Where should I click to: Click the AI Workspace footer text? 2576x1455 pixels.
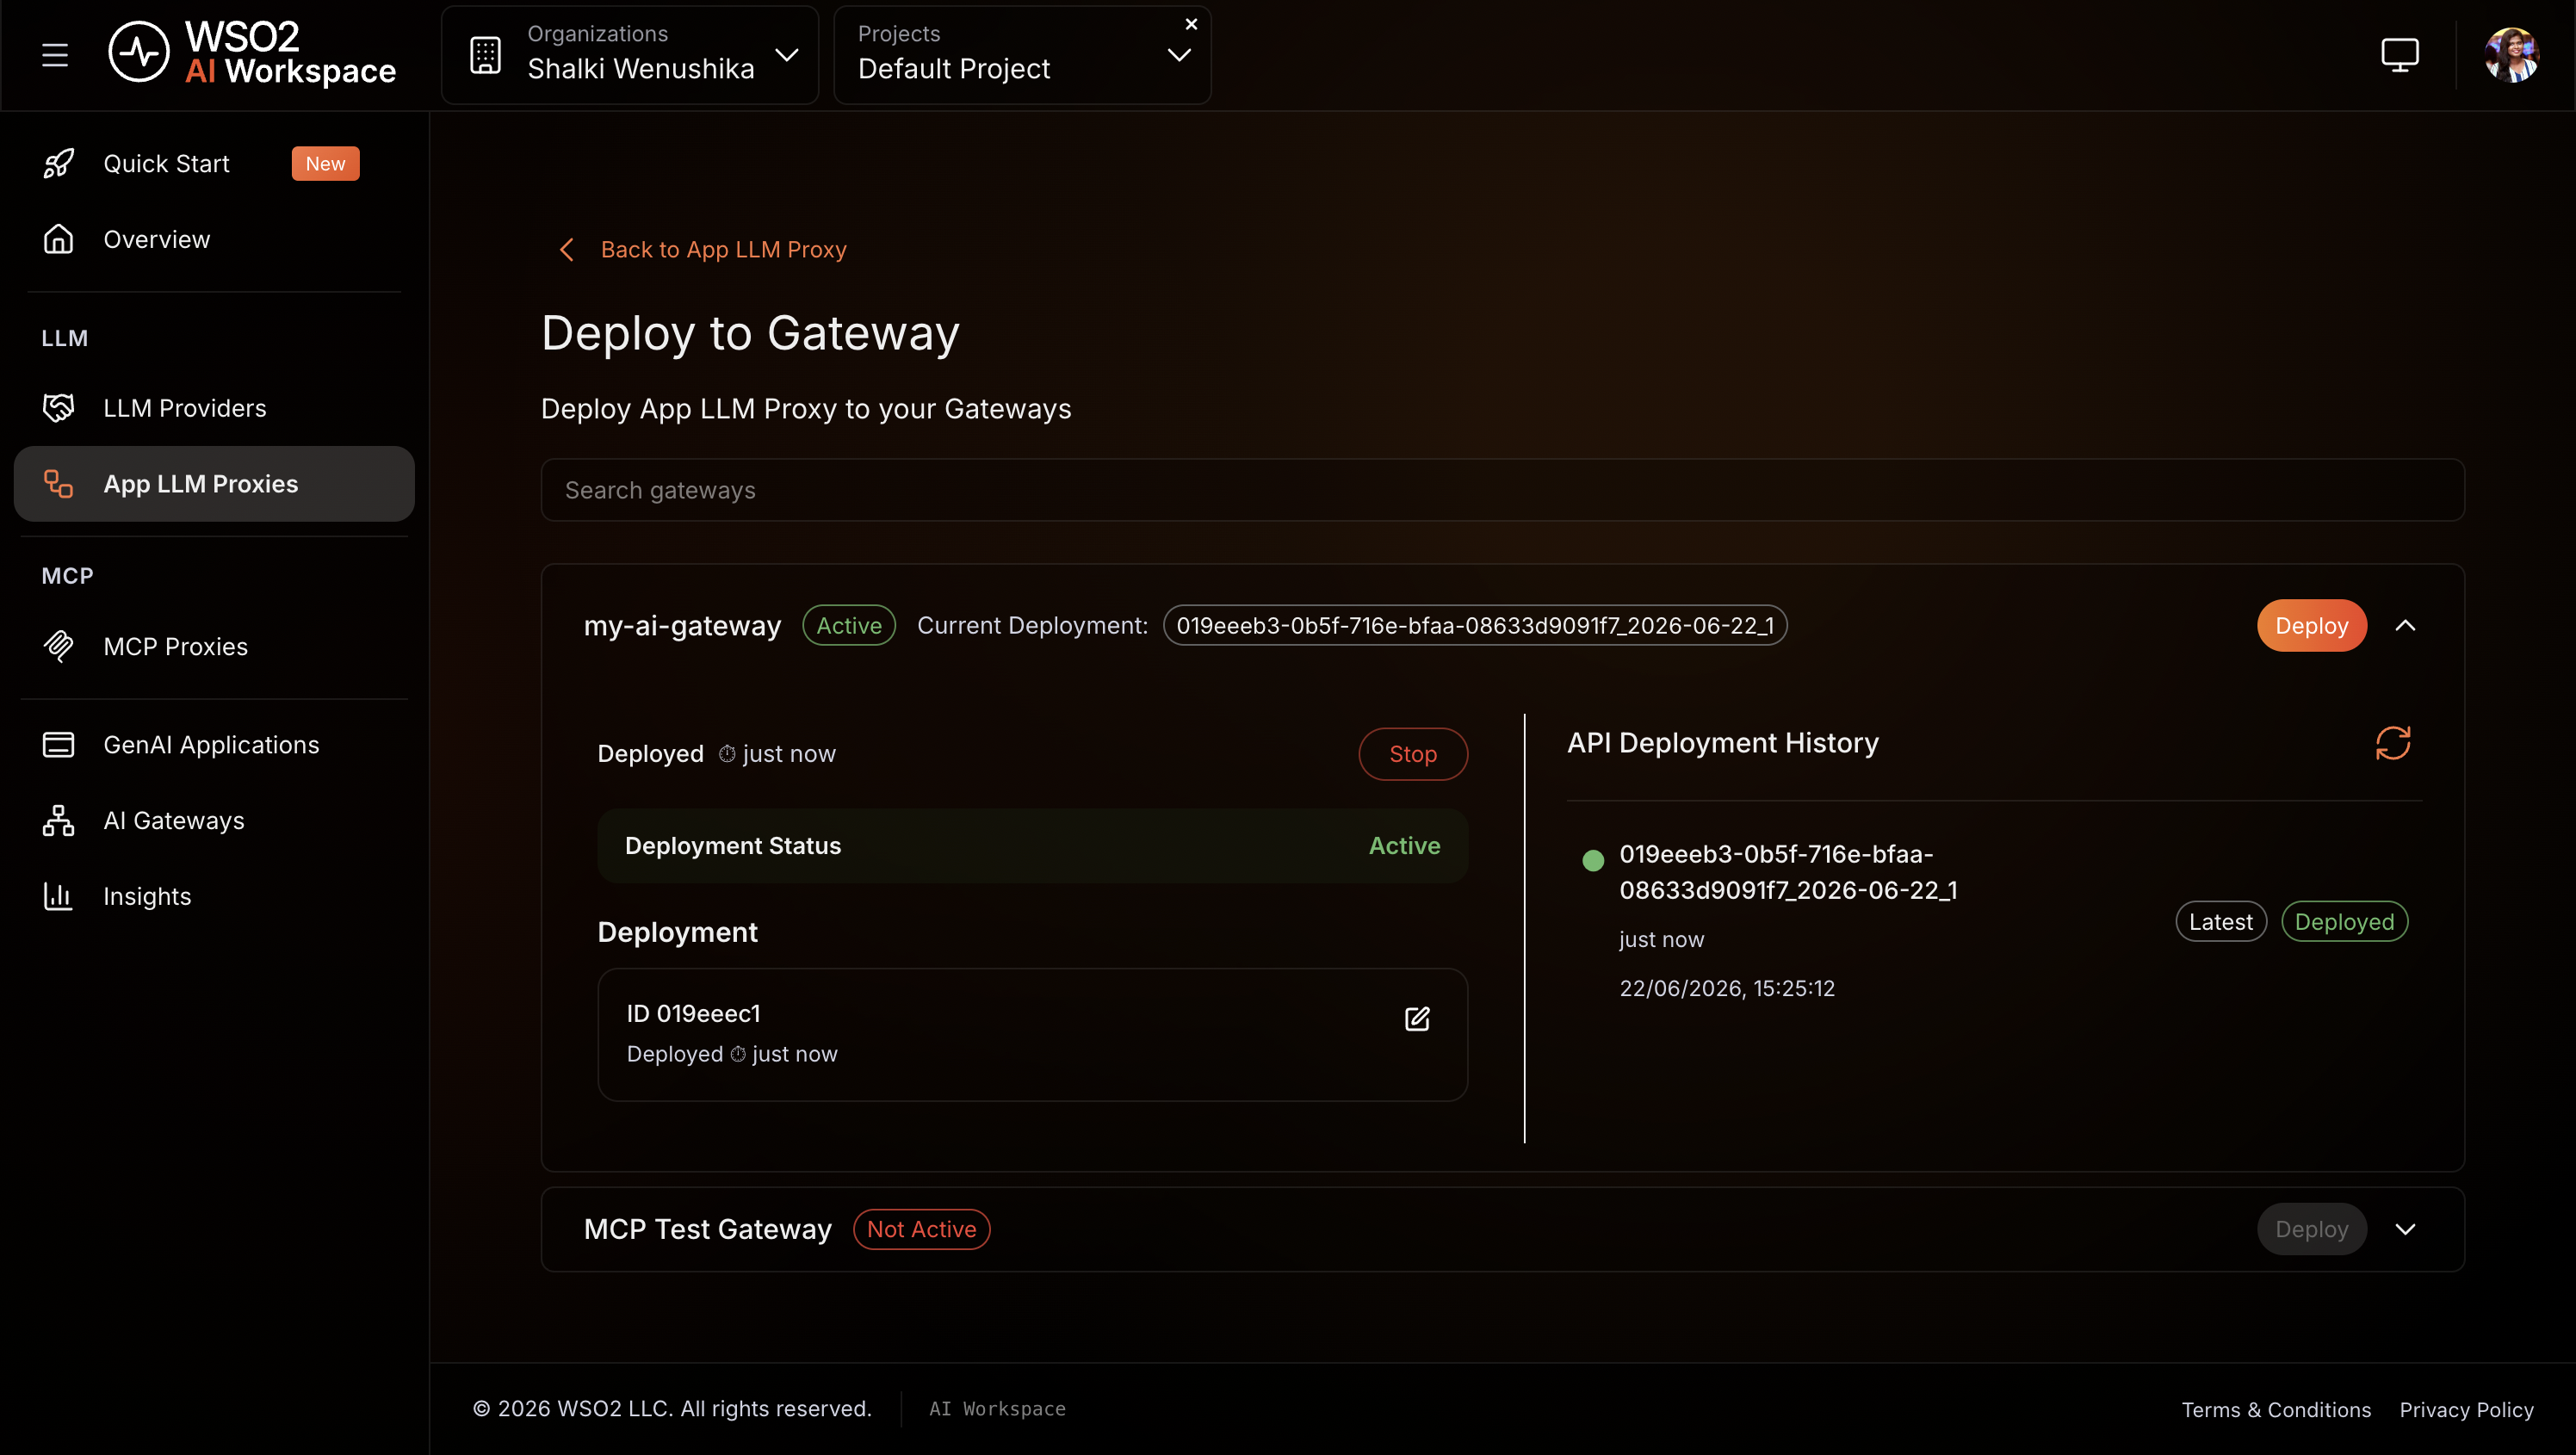pos(997,1409)
